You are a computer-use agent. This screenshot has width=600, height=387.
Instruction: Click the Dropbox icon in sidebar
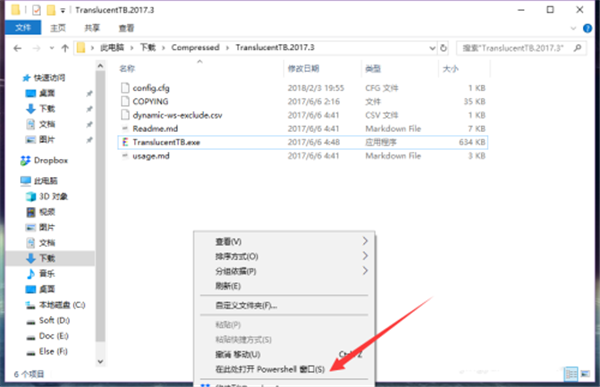tap(25, 160)
